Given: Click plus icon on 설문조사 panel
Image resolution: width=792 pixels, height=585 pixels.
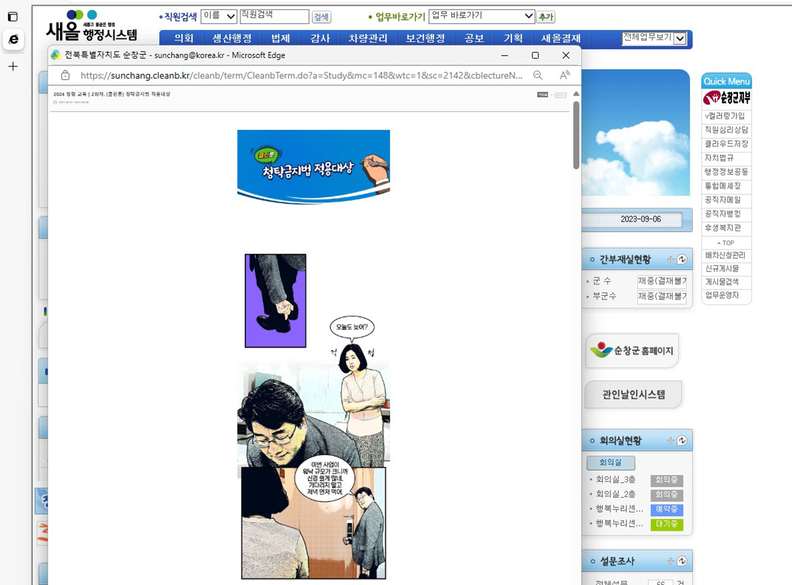Looking at the screenshot, I should (671, 561).
